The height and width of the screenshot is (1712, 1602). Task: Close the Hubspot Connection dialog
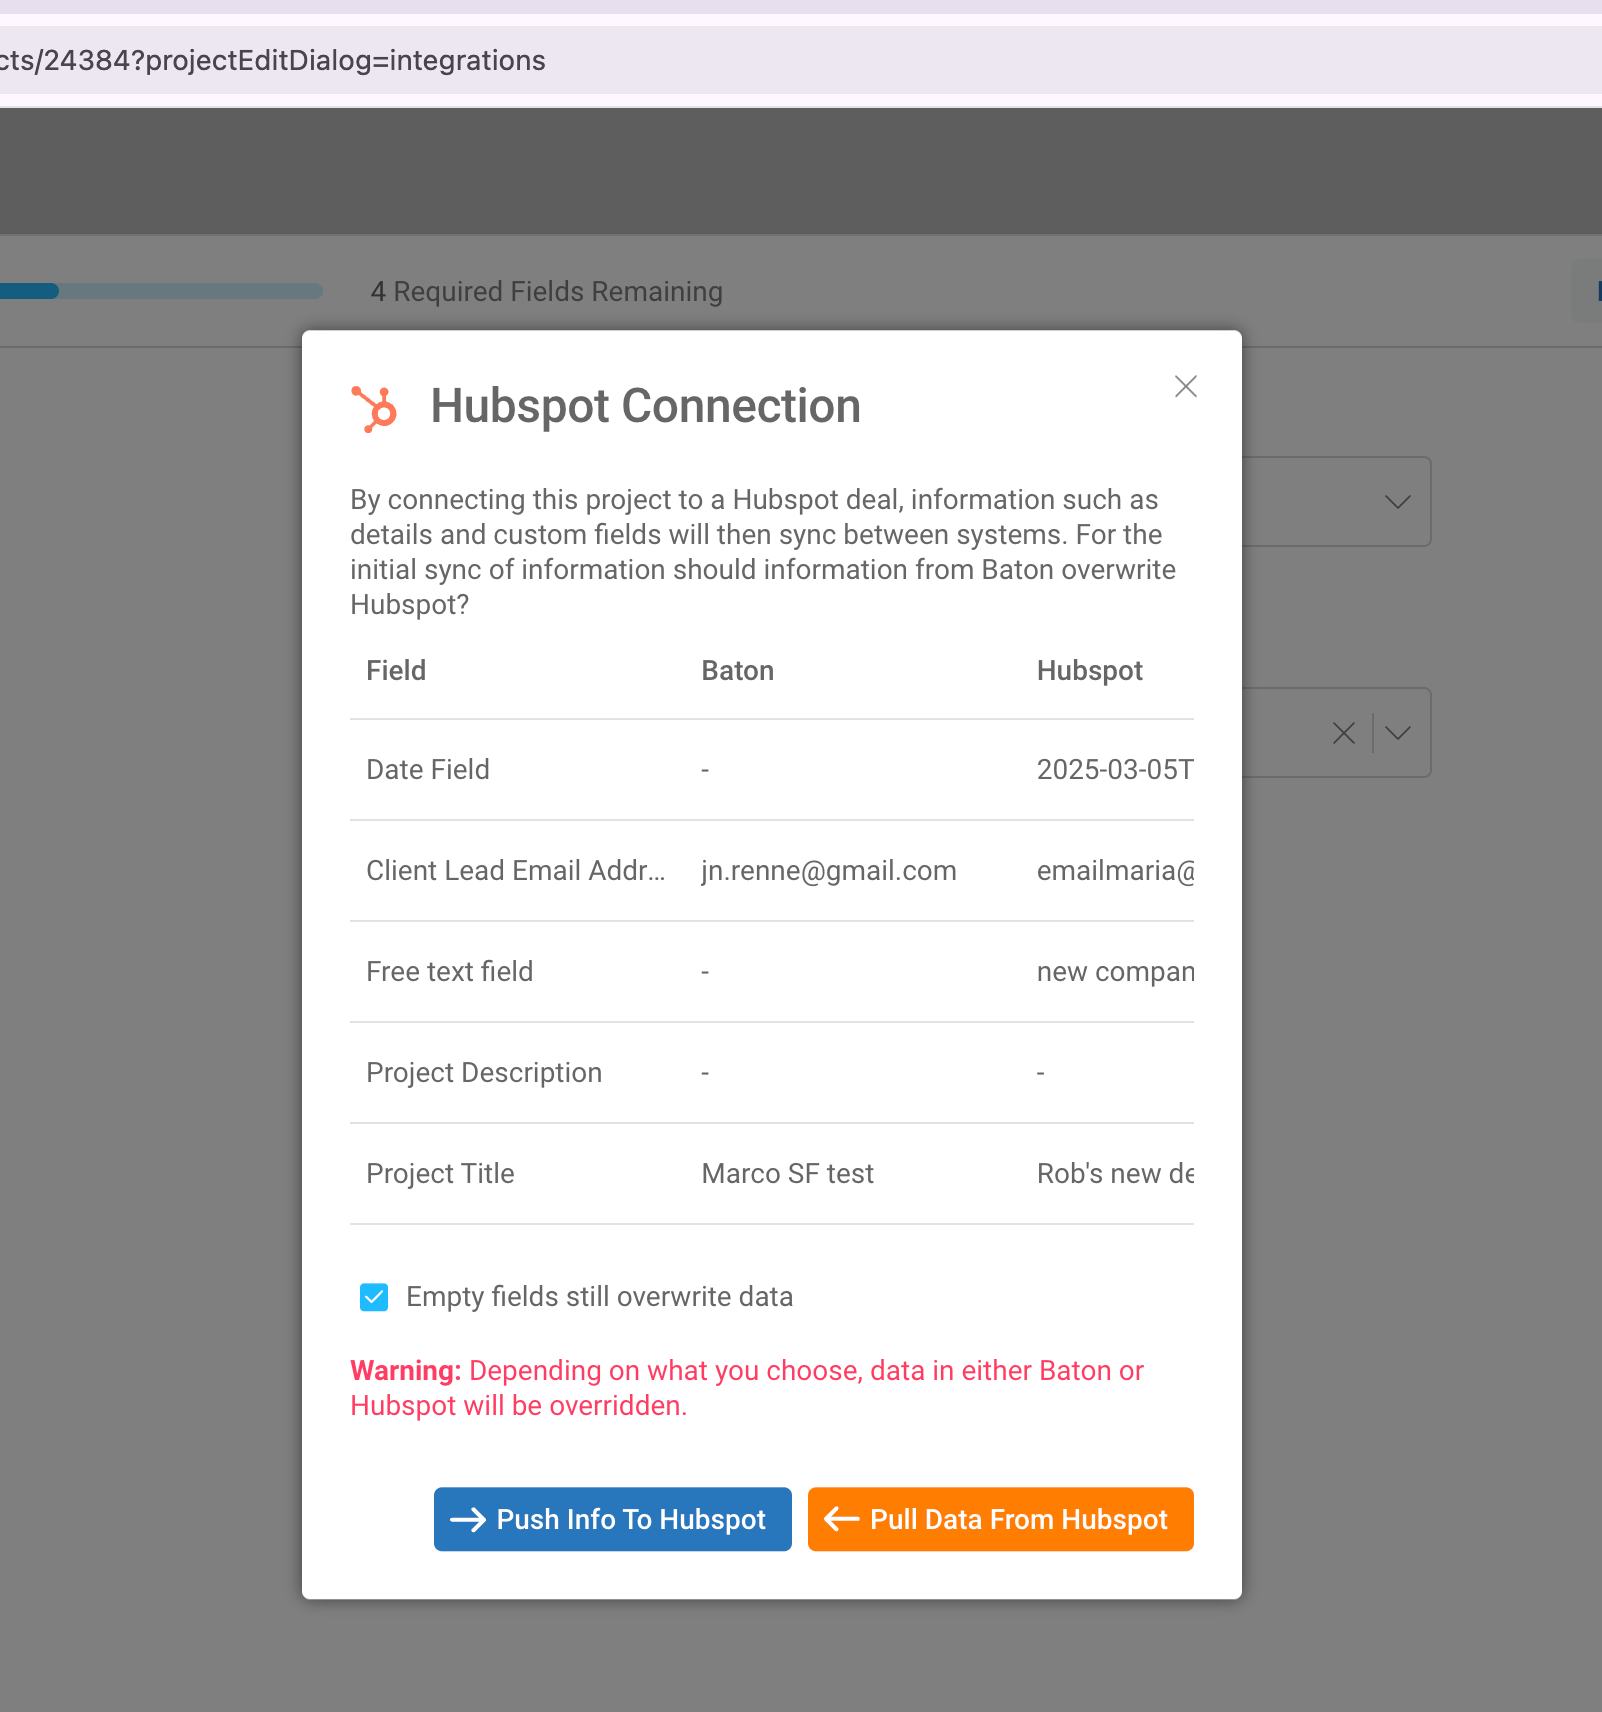1186,386
